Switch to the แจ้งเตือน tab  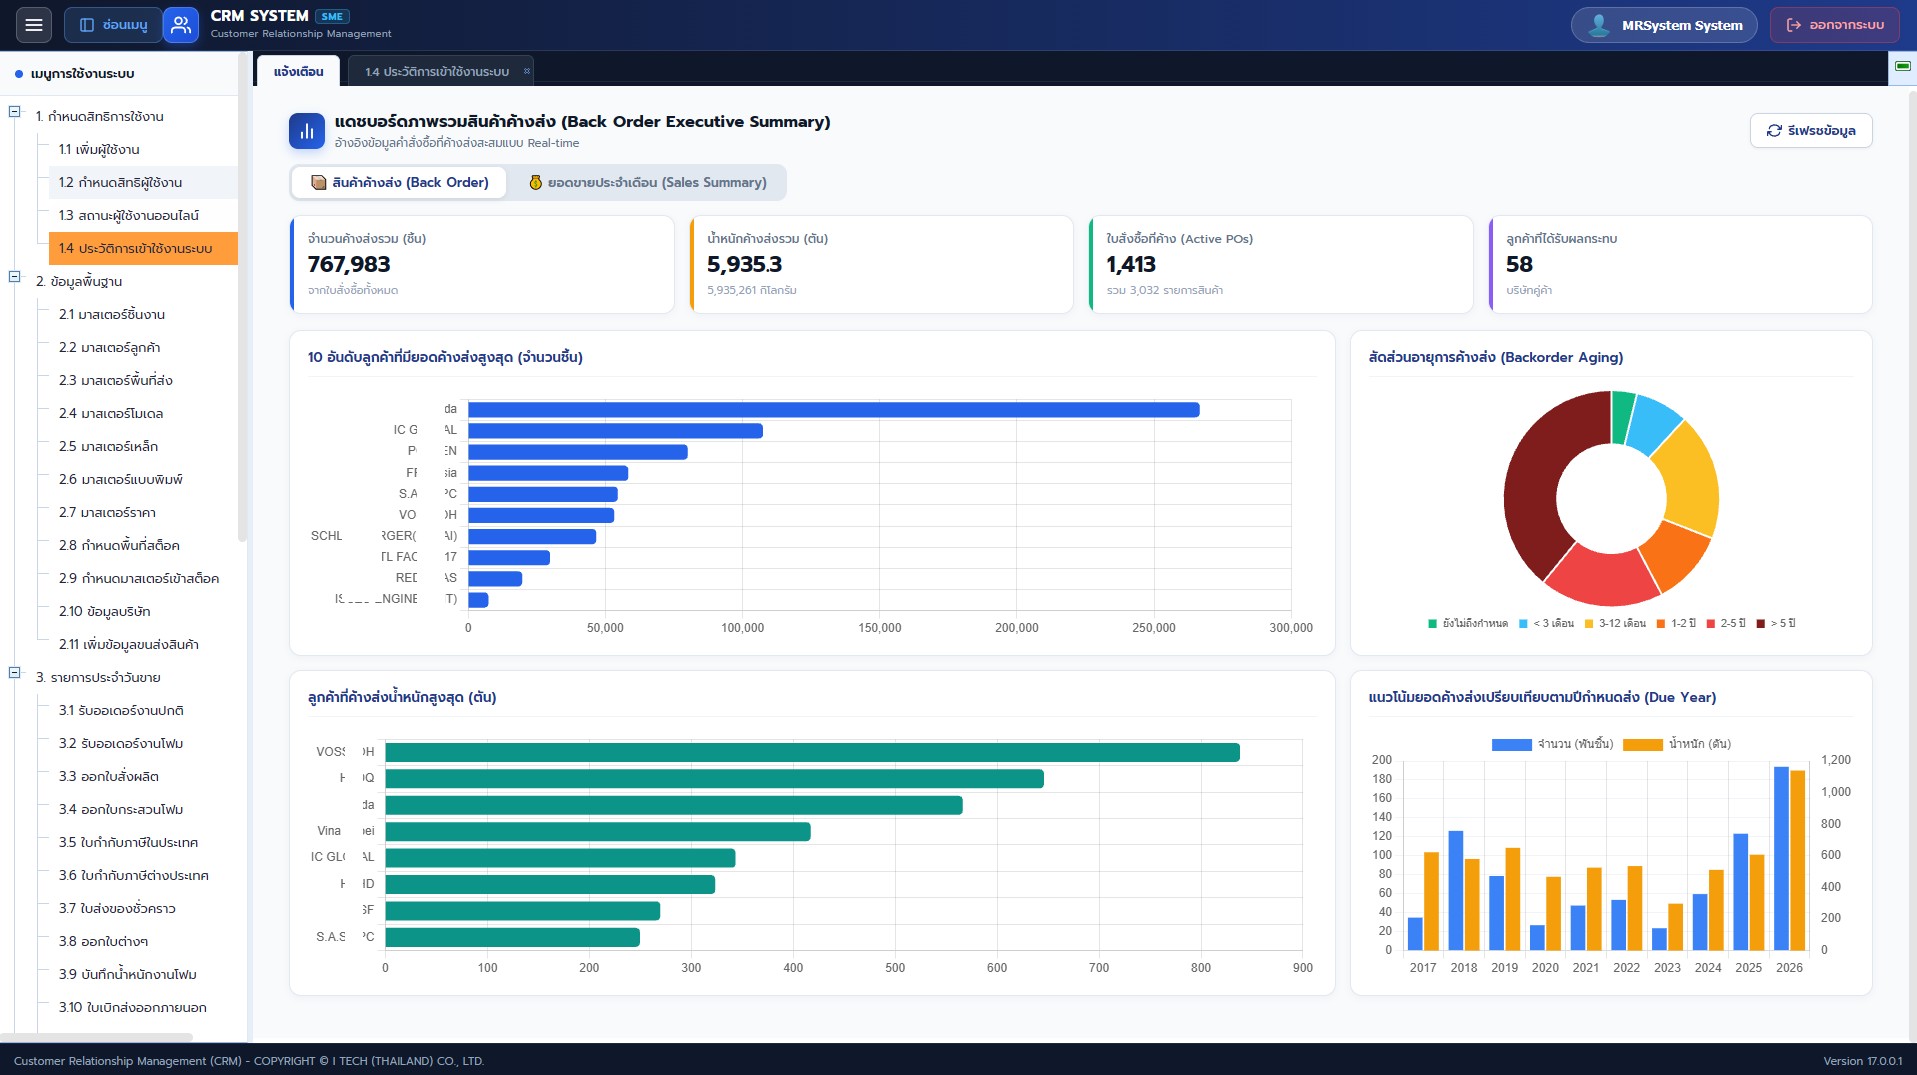coord(298,71)
